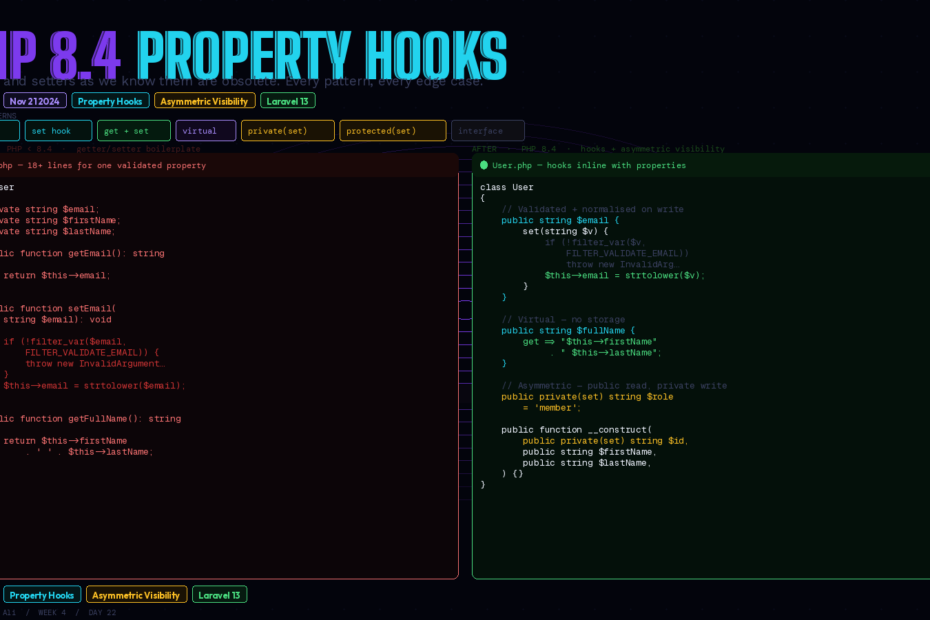Viewport: 930px width, 620px height.
Task: Click the Nov 21 2024 date tag
Action: [35, 101]
